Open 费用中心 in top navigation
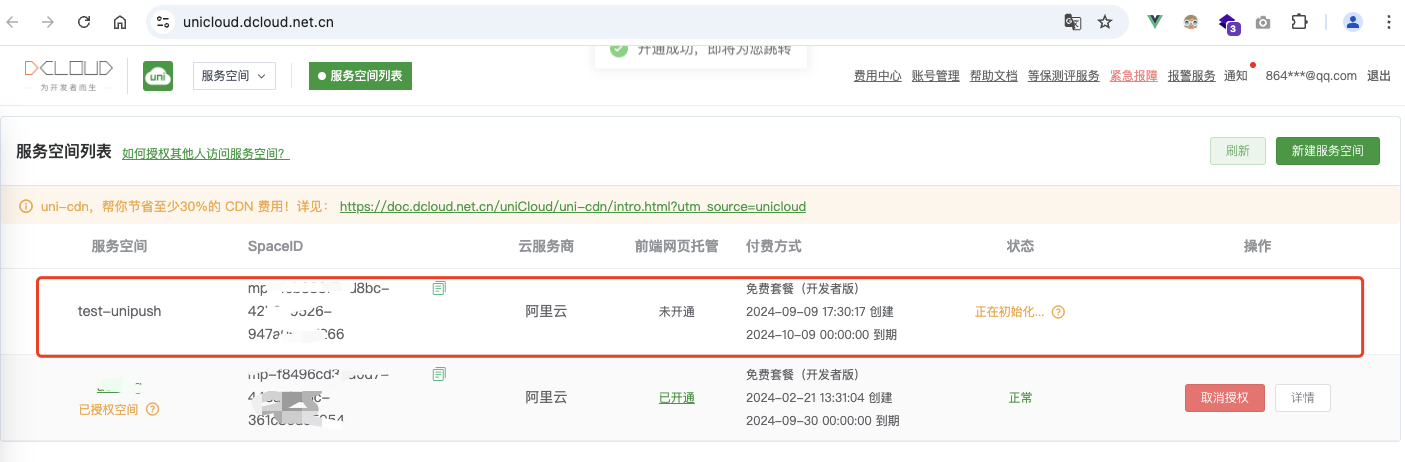 coord(878,76)
